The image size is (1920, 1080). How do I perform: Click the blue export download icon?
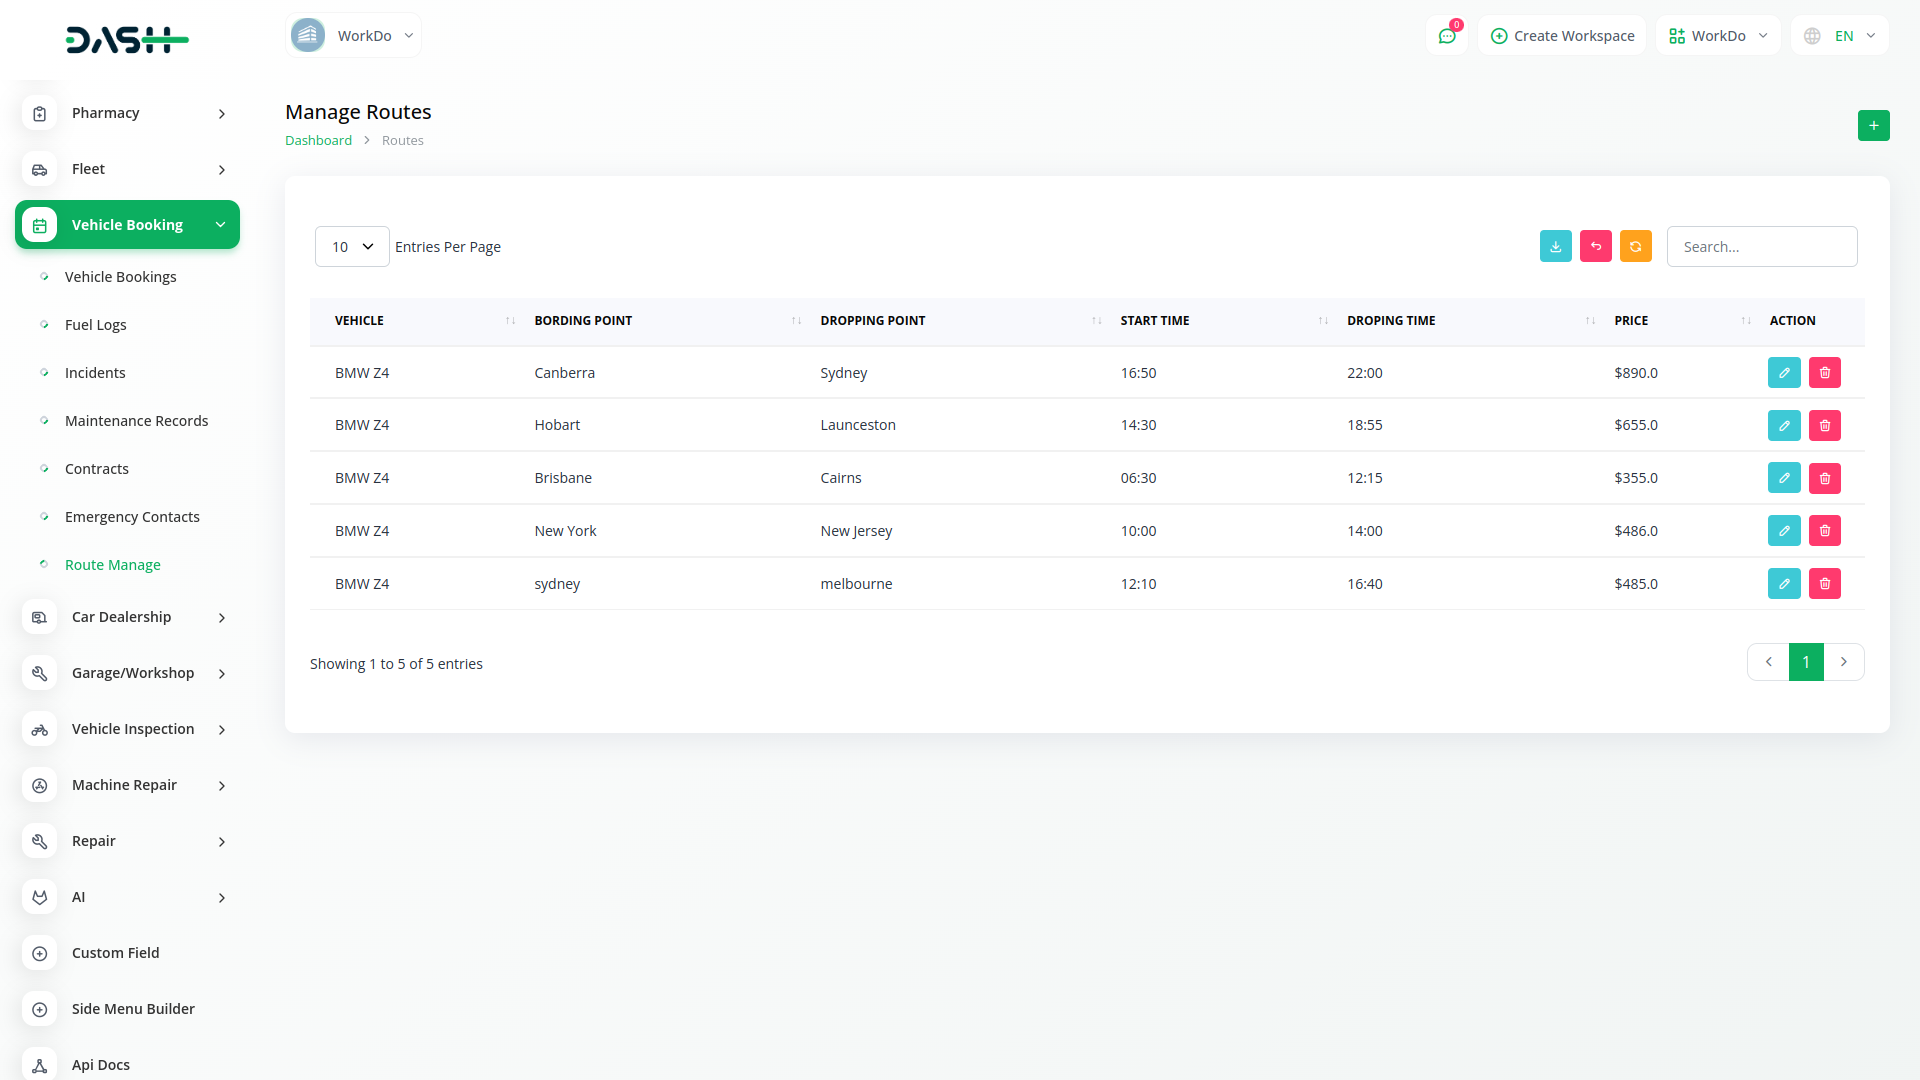1555,246
